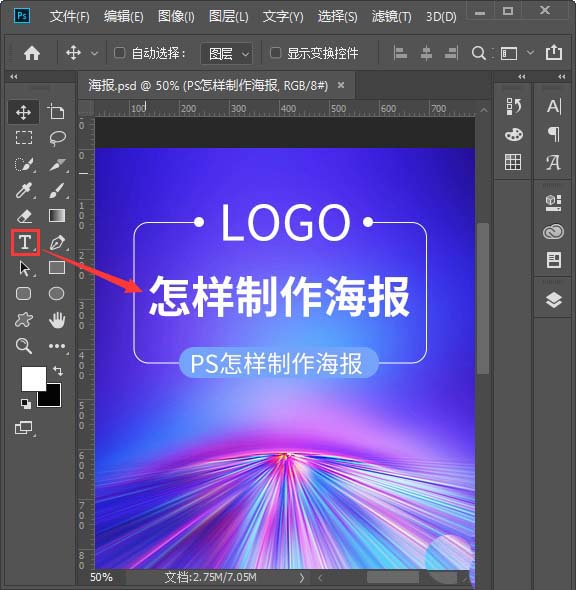
Task: Select the Quick Selection tool
Action: click(x=24, y=164)
